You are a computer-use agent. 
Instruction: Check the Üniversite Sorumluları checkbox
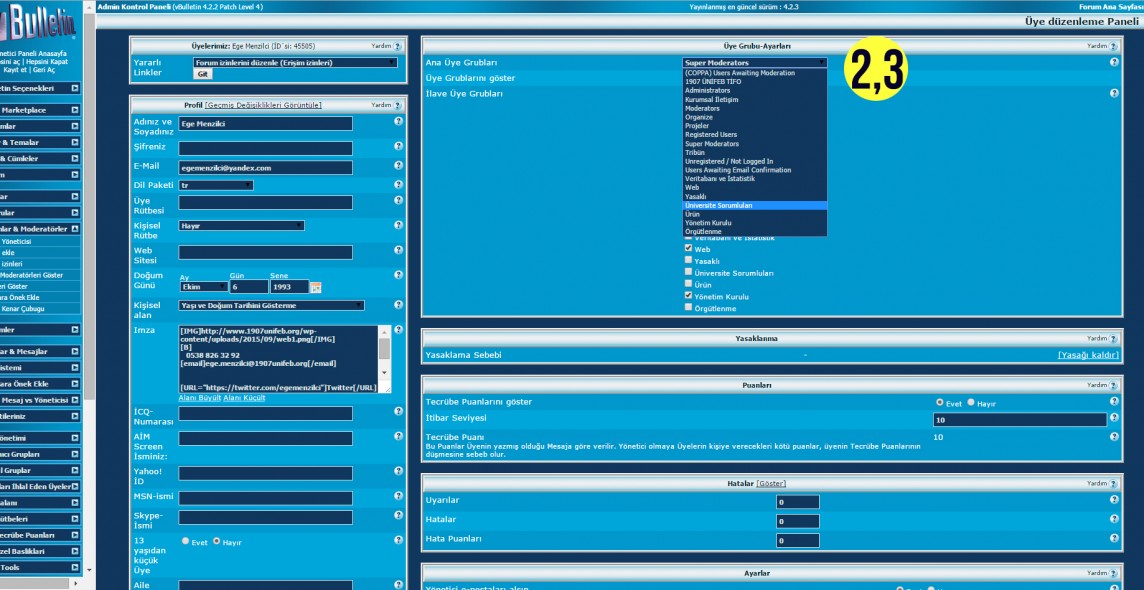(x=688, y=272)
